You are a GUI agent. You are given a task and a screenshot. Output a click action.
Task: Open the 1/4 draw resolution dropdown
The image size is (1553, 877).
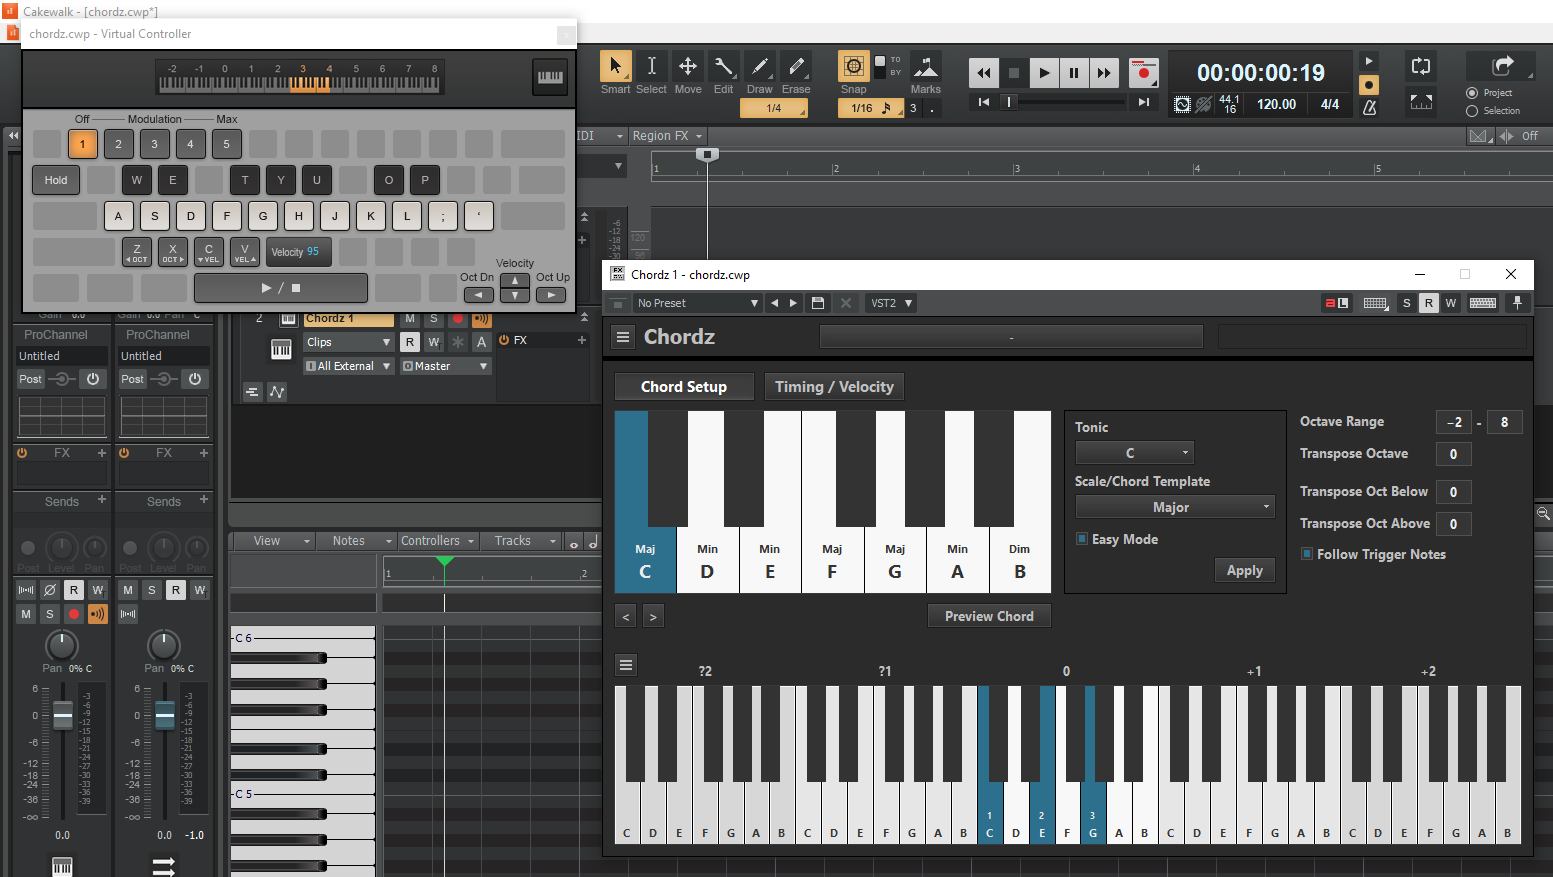click(774, 108)
